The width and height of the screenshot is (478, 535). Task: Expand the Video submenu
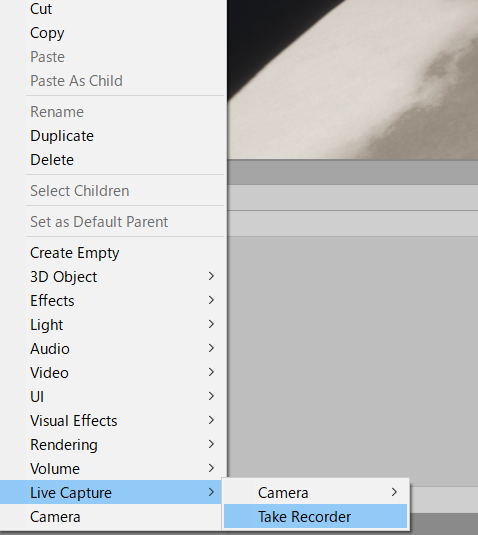coord(113,373)
